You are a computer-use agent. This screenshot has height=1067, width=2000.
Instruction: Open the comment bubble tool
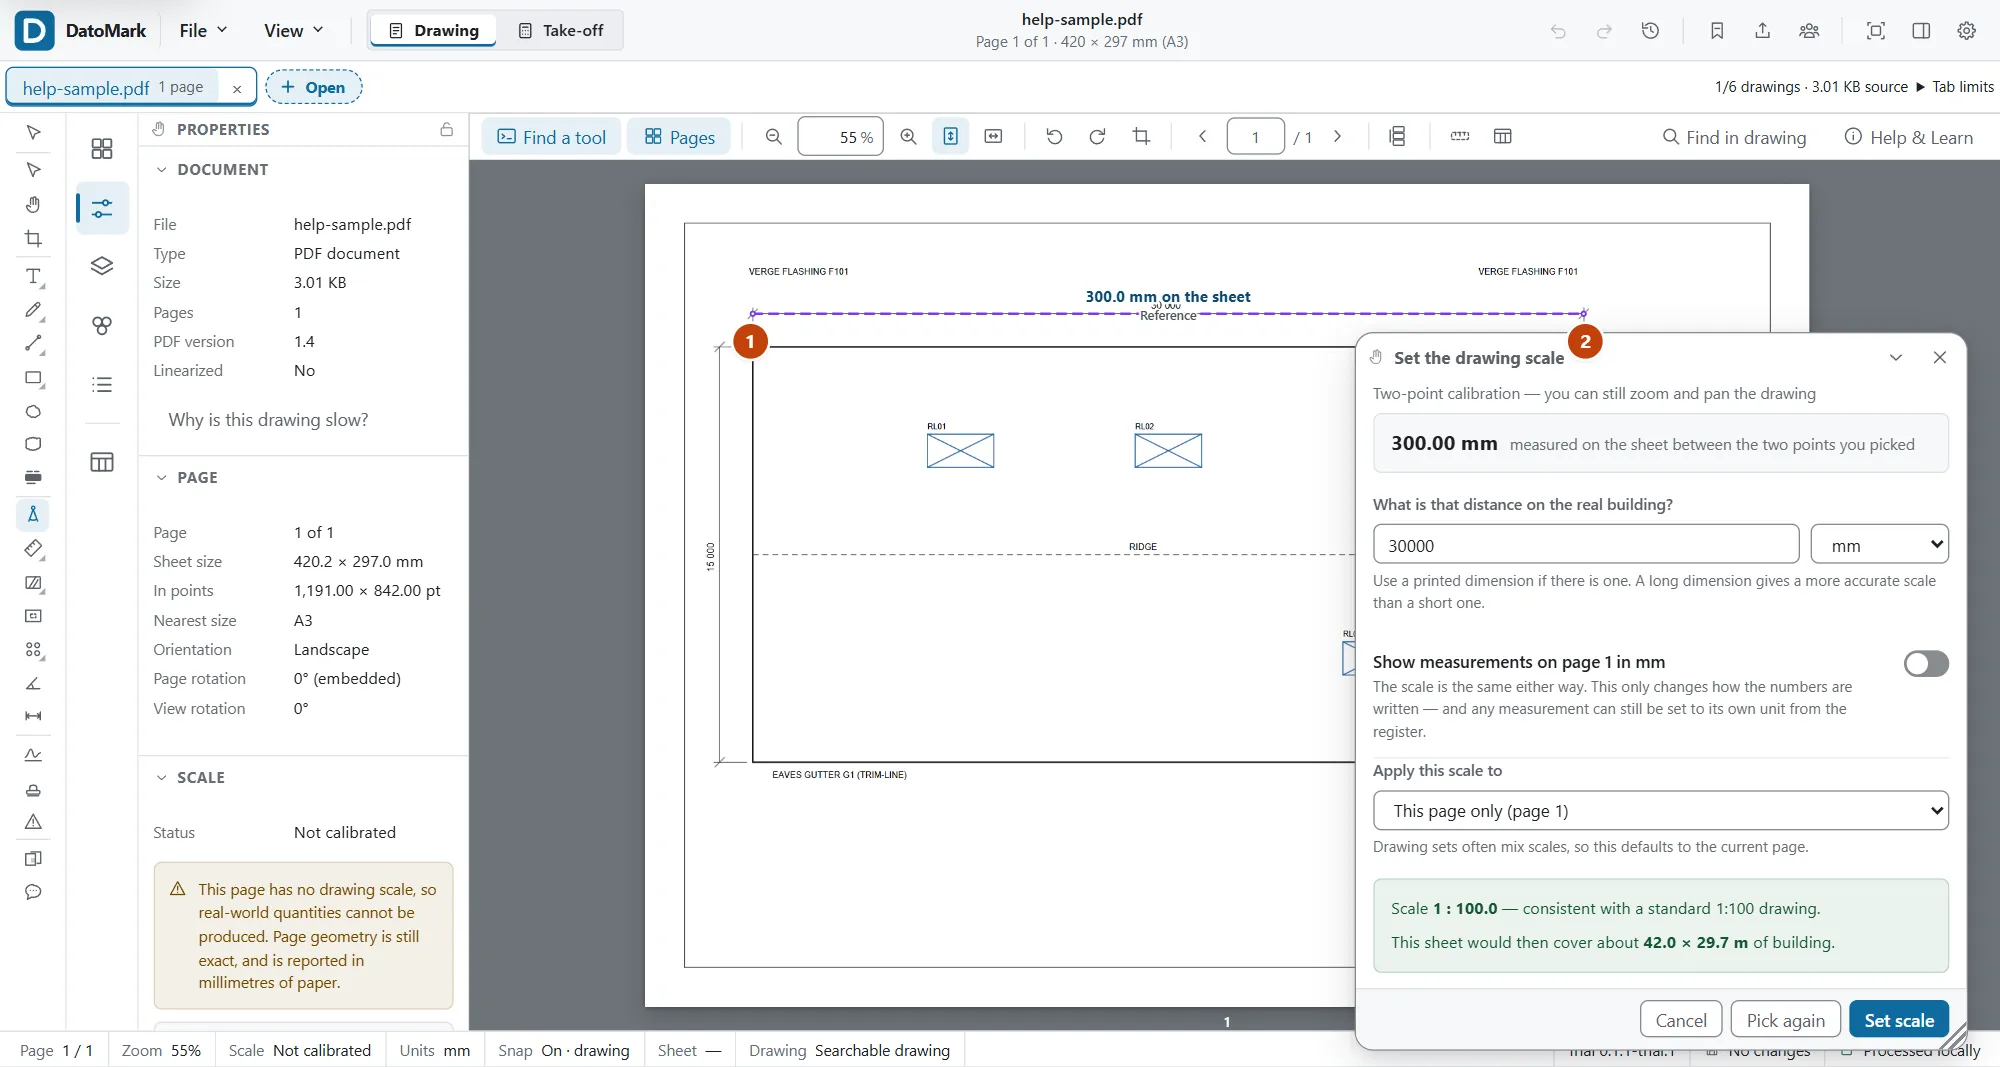coord(33,892)
